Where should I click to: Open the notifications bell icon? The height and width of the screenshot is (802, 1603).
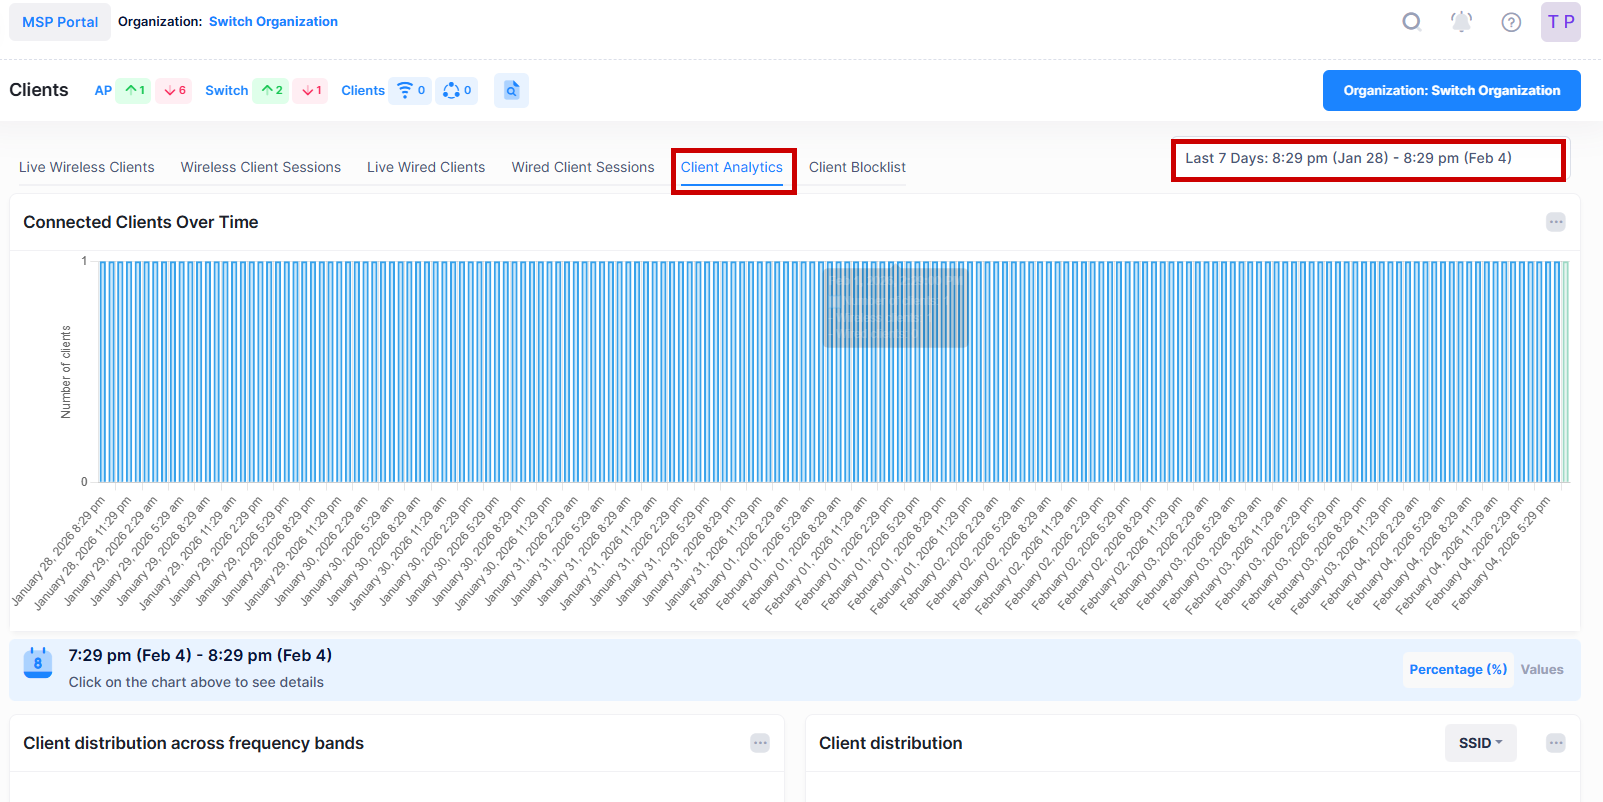tap(1461, 22)
